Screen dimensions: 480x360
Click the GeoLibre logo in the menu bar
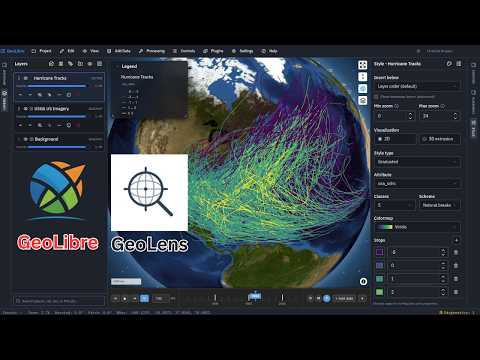point(13,51)
